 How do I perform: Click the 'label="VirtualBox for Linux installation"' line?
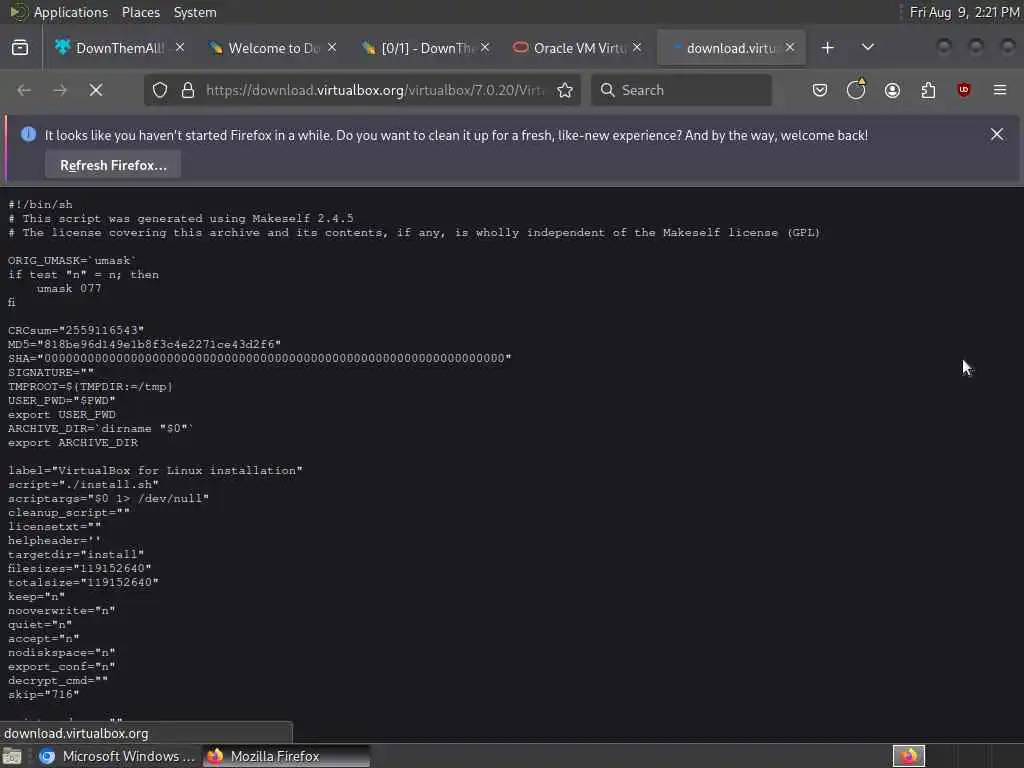click(155, 471)
